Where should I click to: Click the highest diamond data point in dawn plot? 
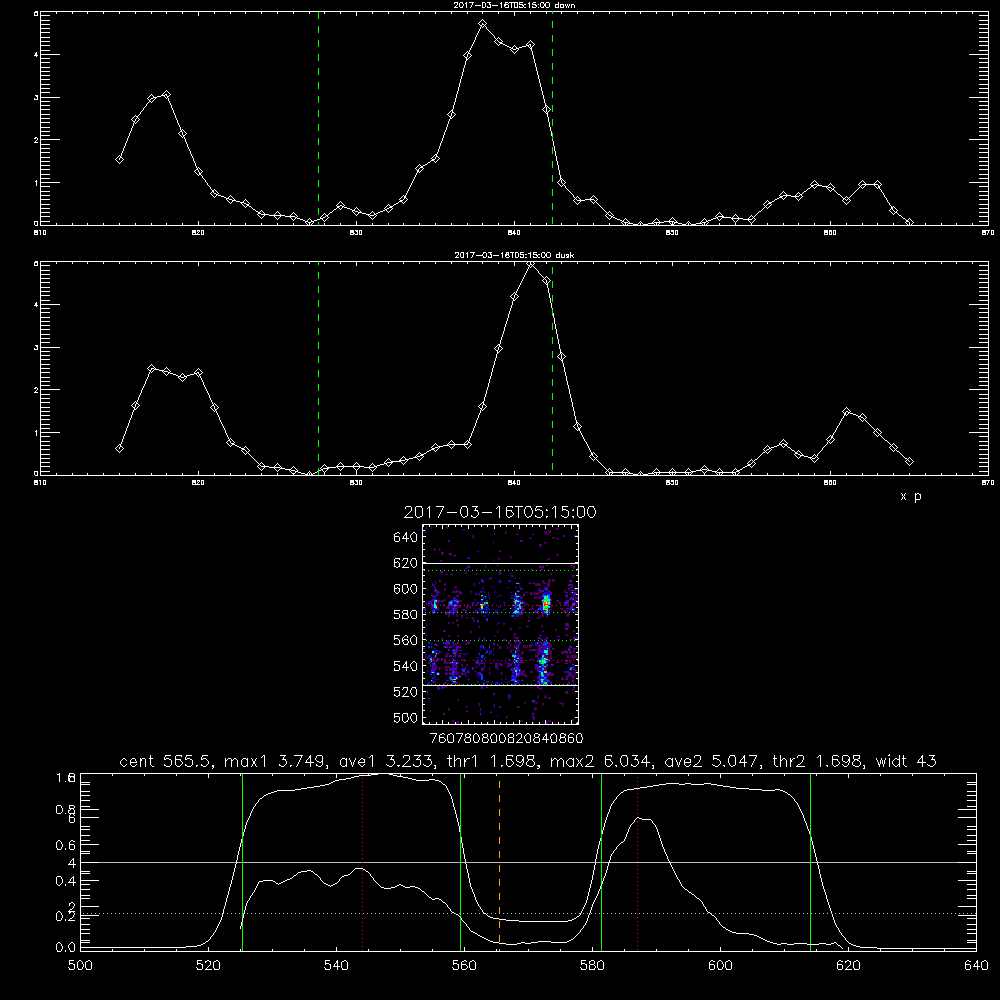pos(483,24)
